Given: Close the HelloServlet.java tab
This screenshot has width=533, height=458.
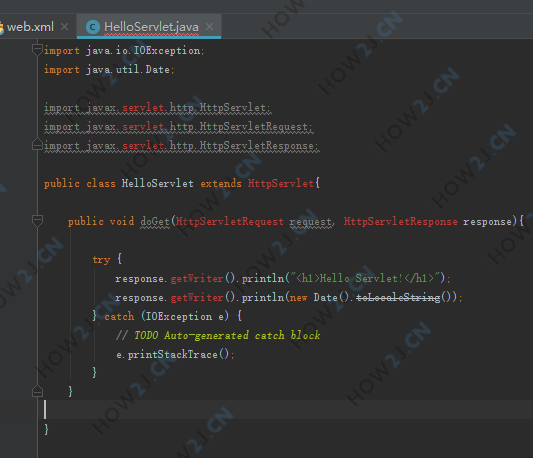Looking at the screenshot, I should (210, 26).
